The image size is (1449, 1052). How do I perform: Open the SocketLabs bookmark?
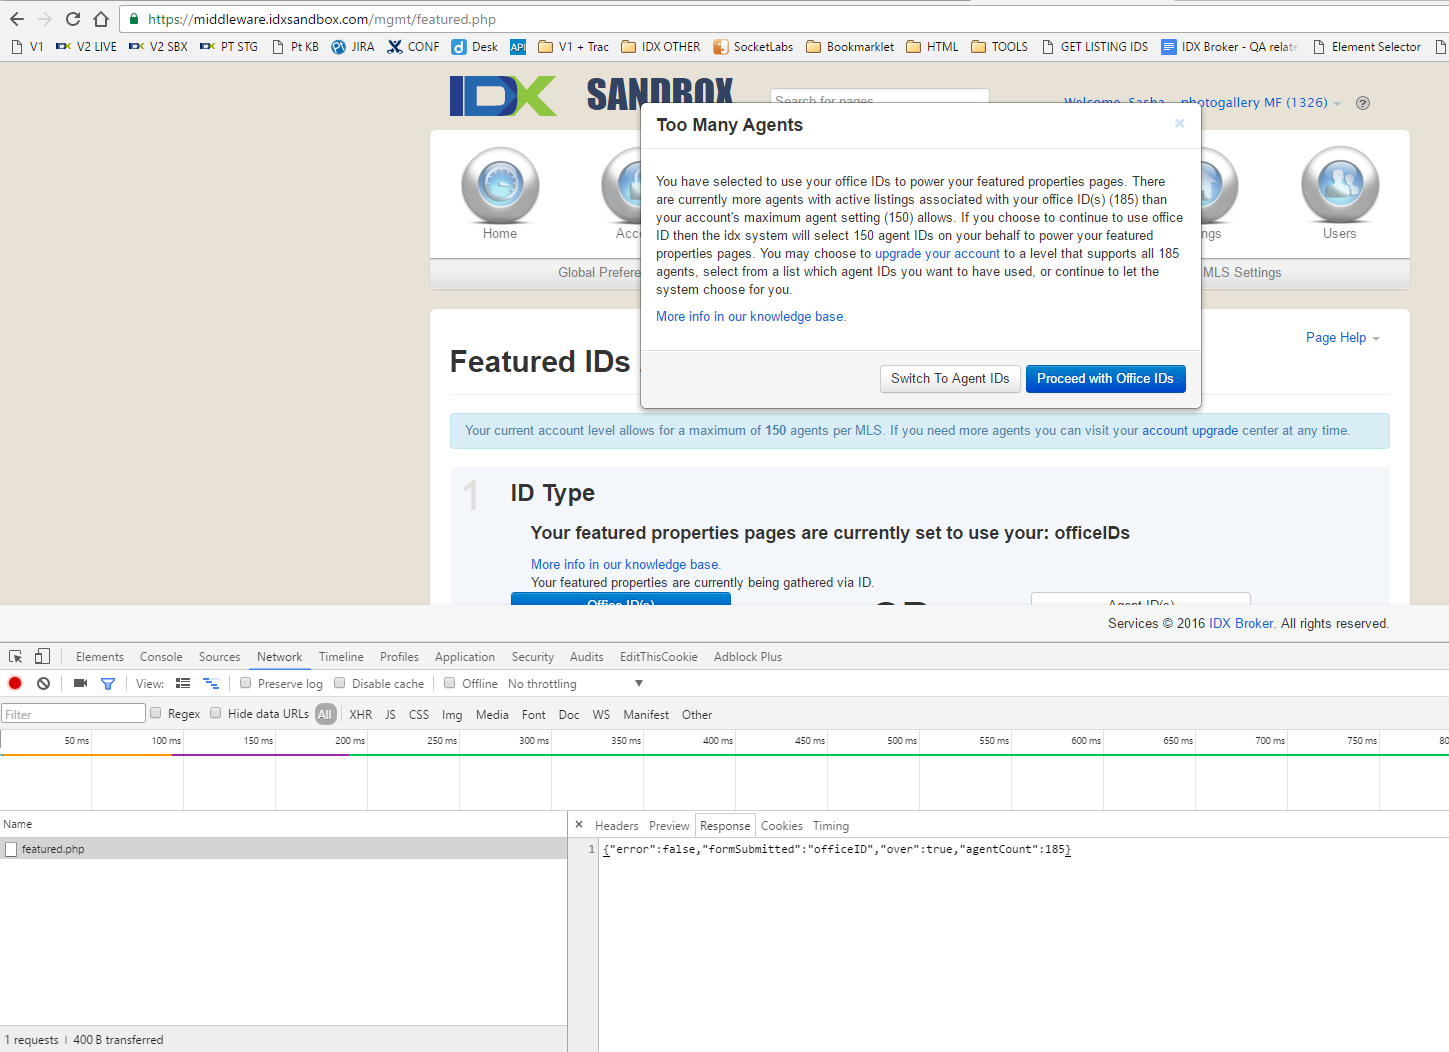[753, 47]
